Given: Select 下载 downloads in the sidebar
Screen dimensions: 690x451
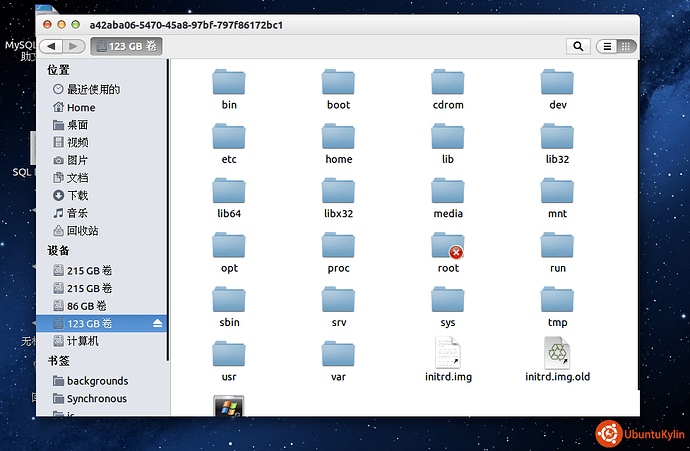Looking at the screenshot, I should [77, 195].
